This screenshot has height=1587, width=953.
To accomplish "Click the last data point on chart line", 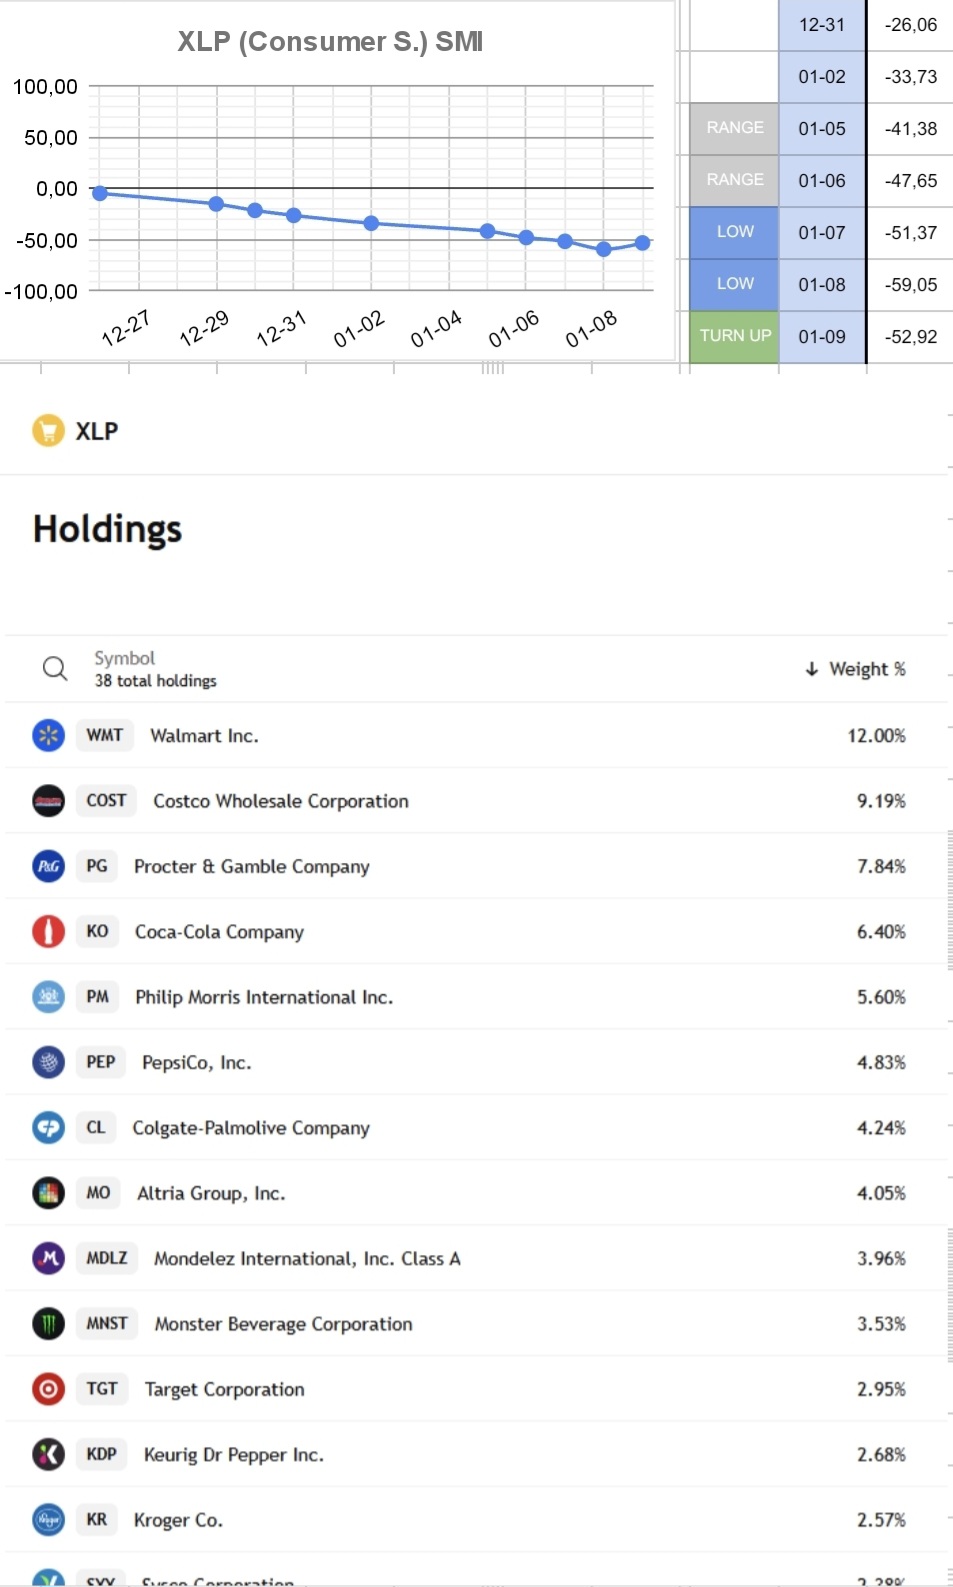I will 642,243.
